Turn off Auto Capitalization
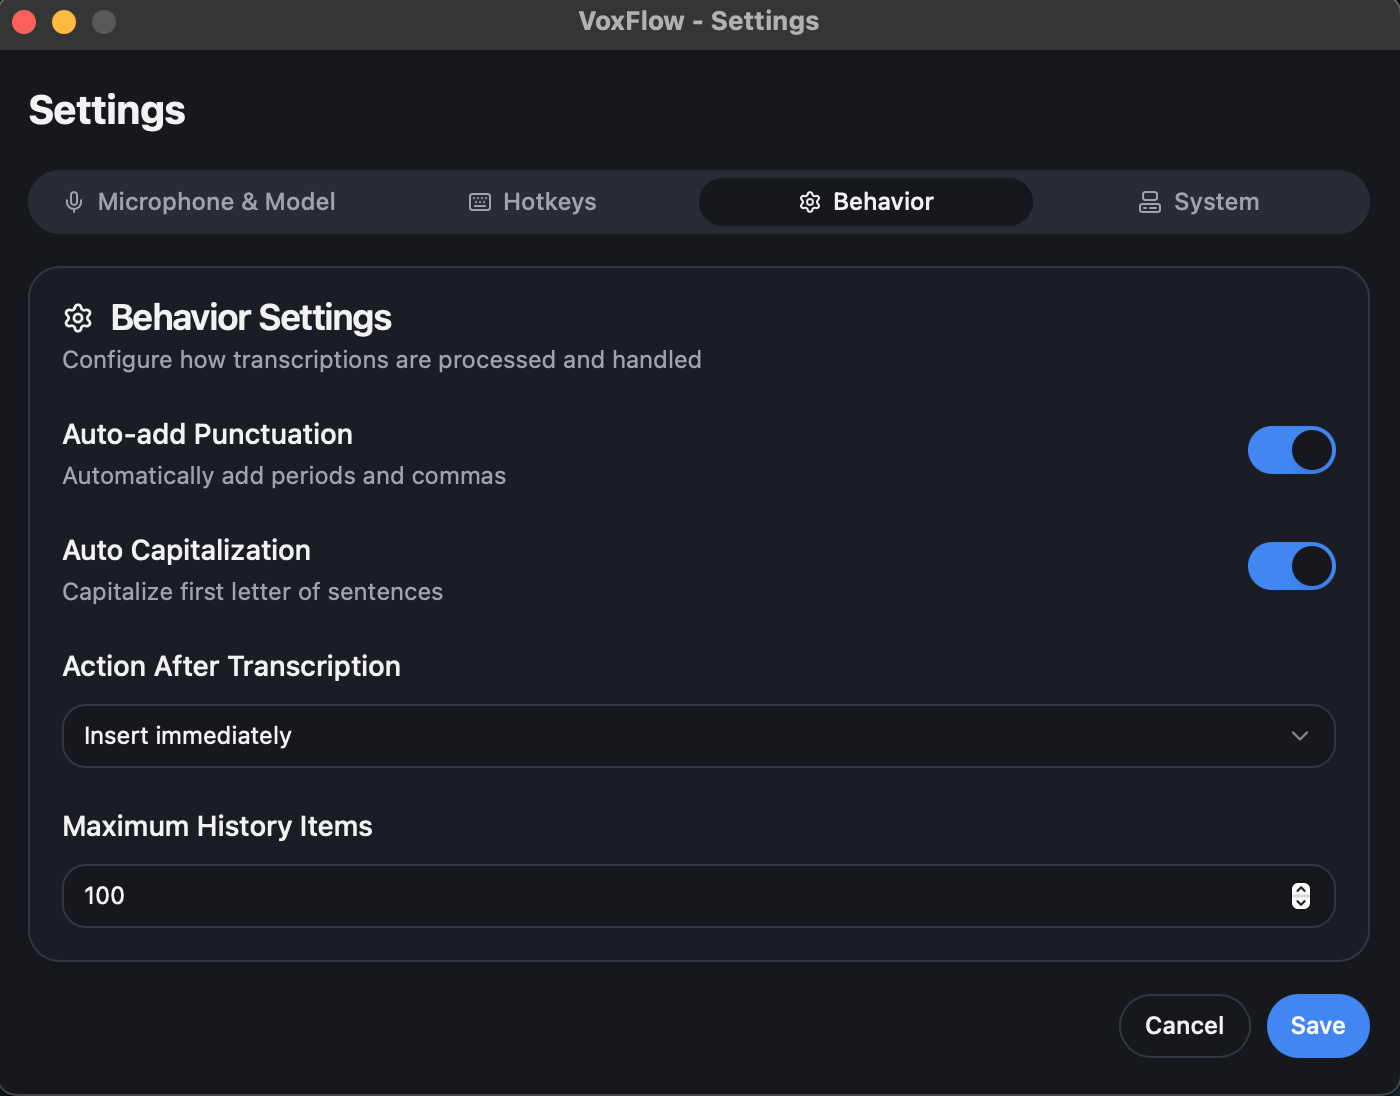This screenshot has height=1096, width=1400. coord(1291,566)
